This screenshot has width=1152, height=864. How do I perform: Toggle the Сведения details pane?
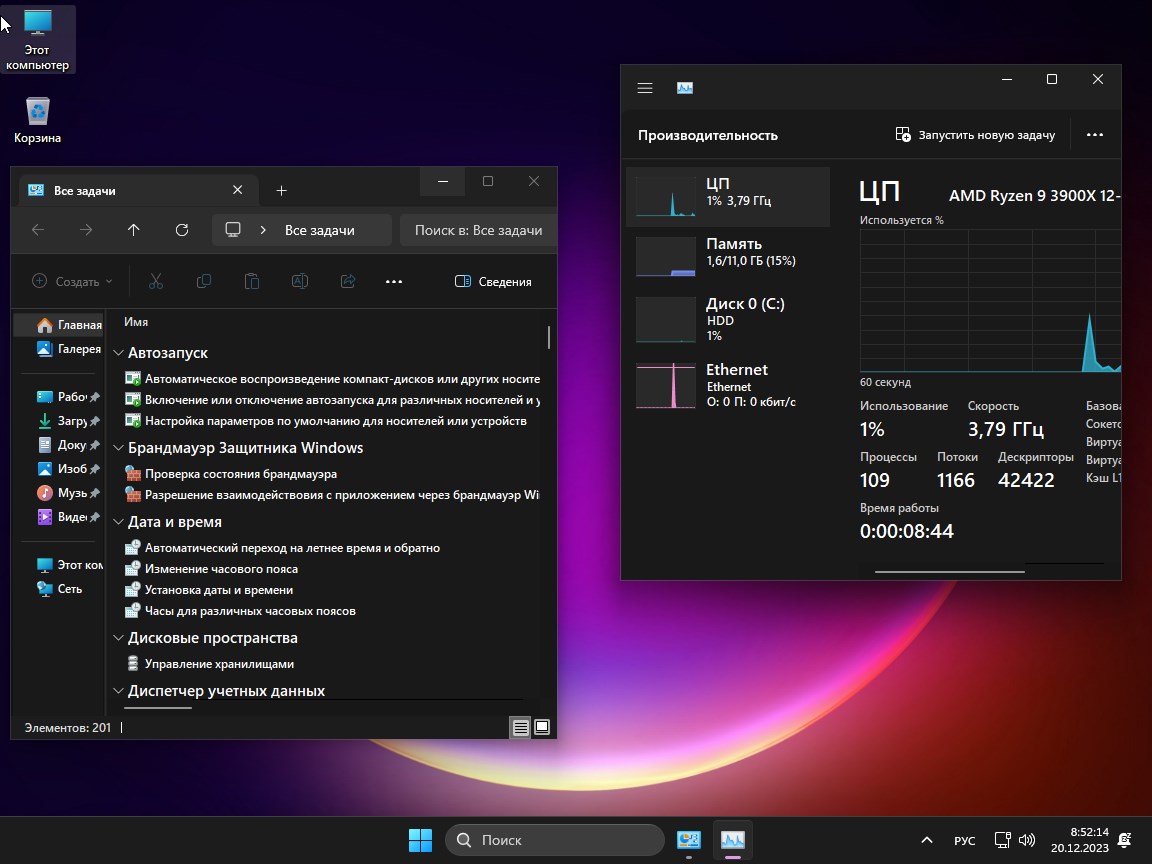pos(493,282)
